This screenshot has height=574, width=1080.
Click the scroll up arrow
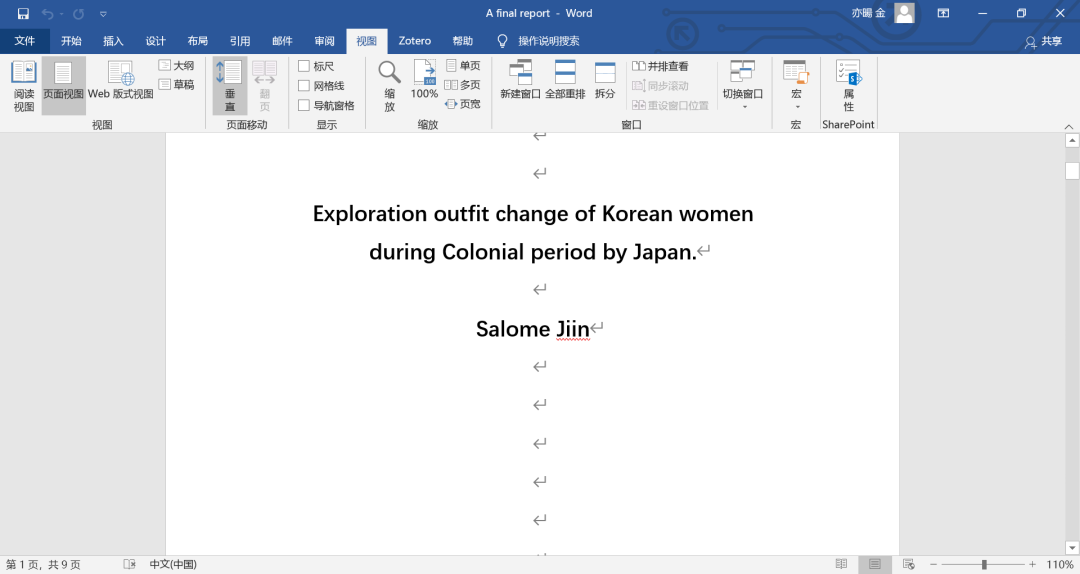(1072, 141)
